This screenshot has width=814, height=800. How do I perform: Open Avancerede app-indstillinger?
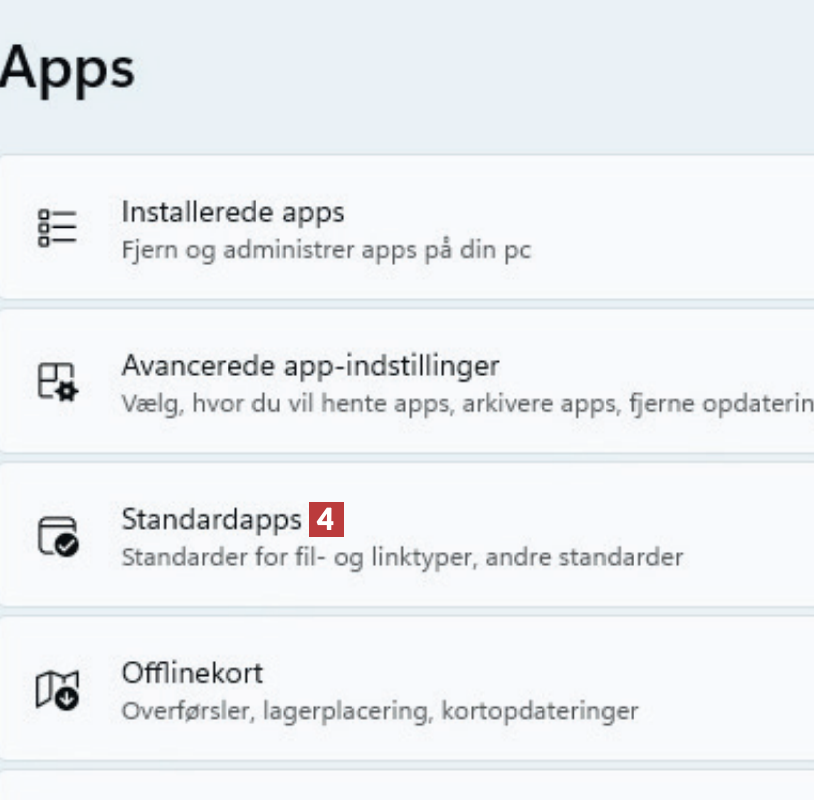point(310,365)
